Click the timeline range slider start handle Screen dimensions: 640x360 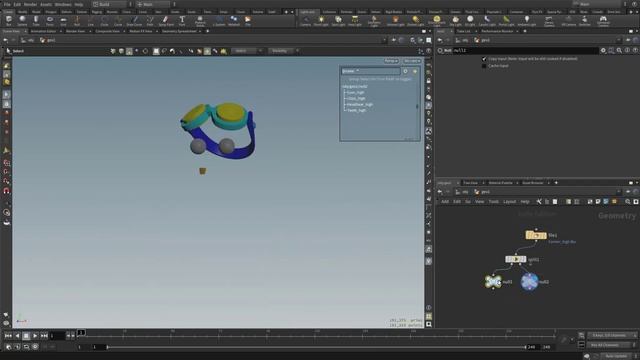(107, 347)
